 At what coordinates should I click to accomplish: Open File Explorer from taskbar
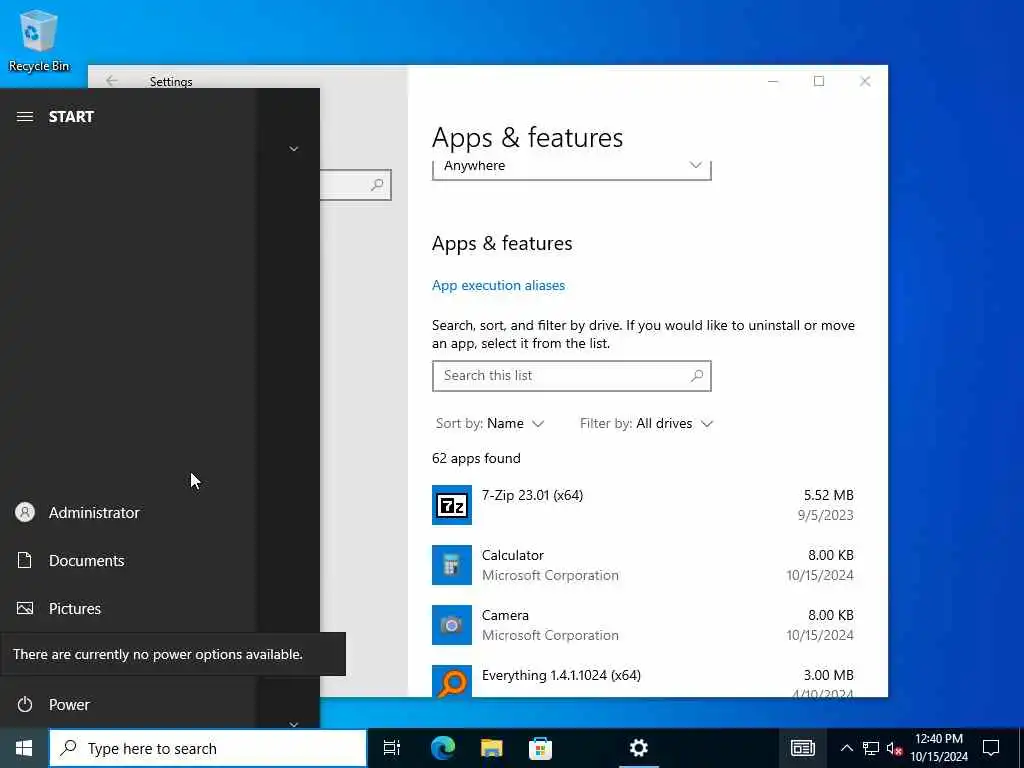click(x=492, y=748)
